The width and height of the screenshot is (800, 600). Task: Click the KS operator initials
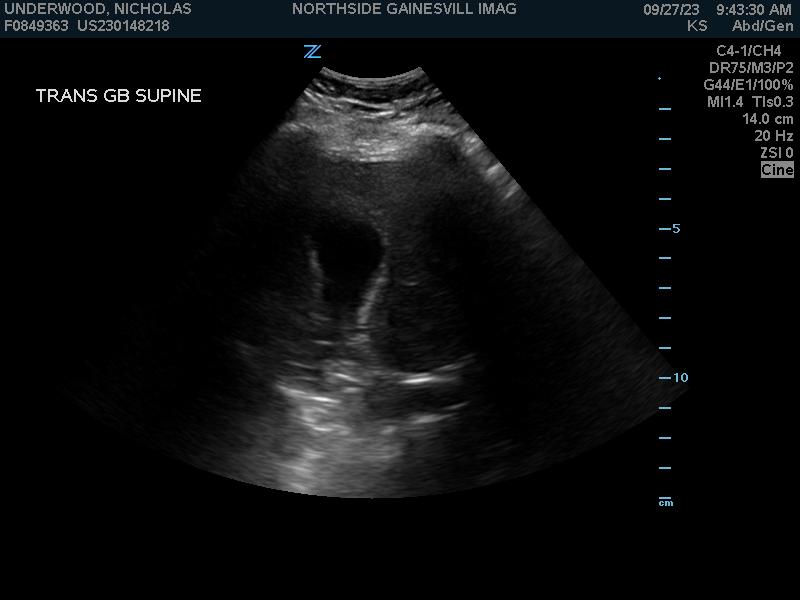(x=697, y=26)
